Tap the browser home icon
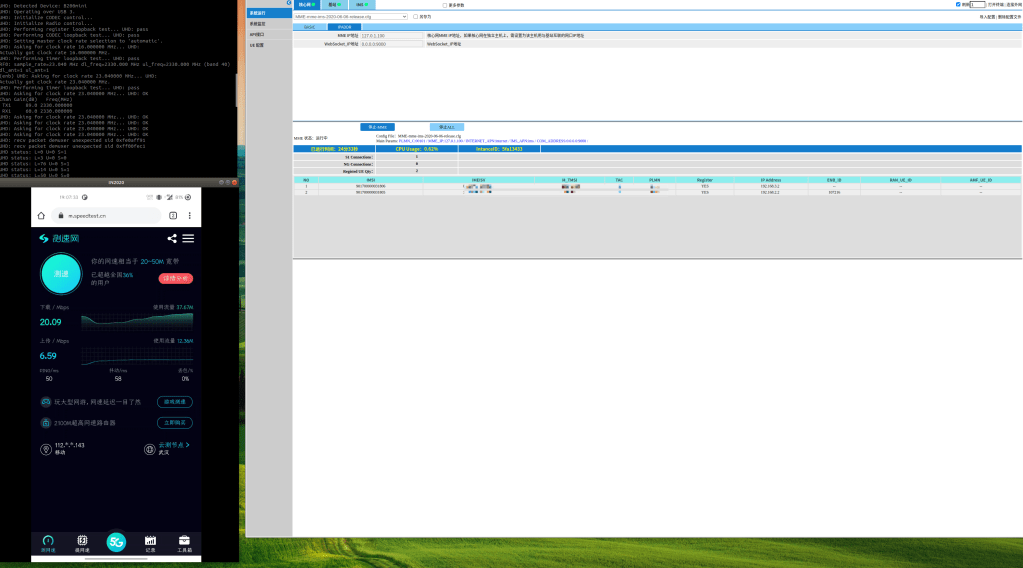The height and width of the screenshot is (568, 1023). (41, 216)
